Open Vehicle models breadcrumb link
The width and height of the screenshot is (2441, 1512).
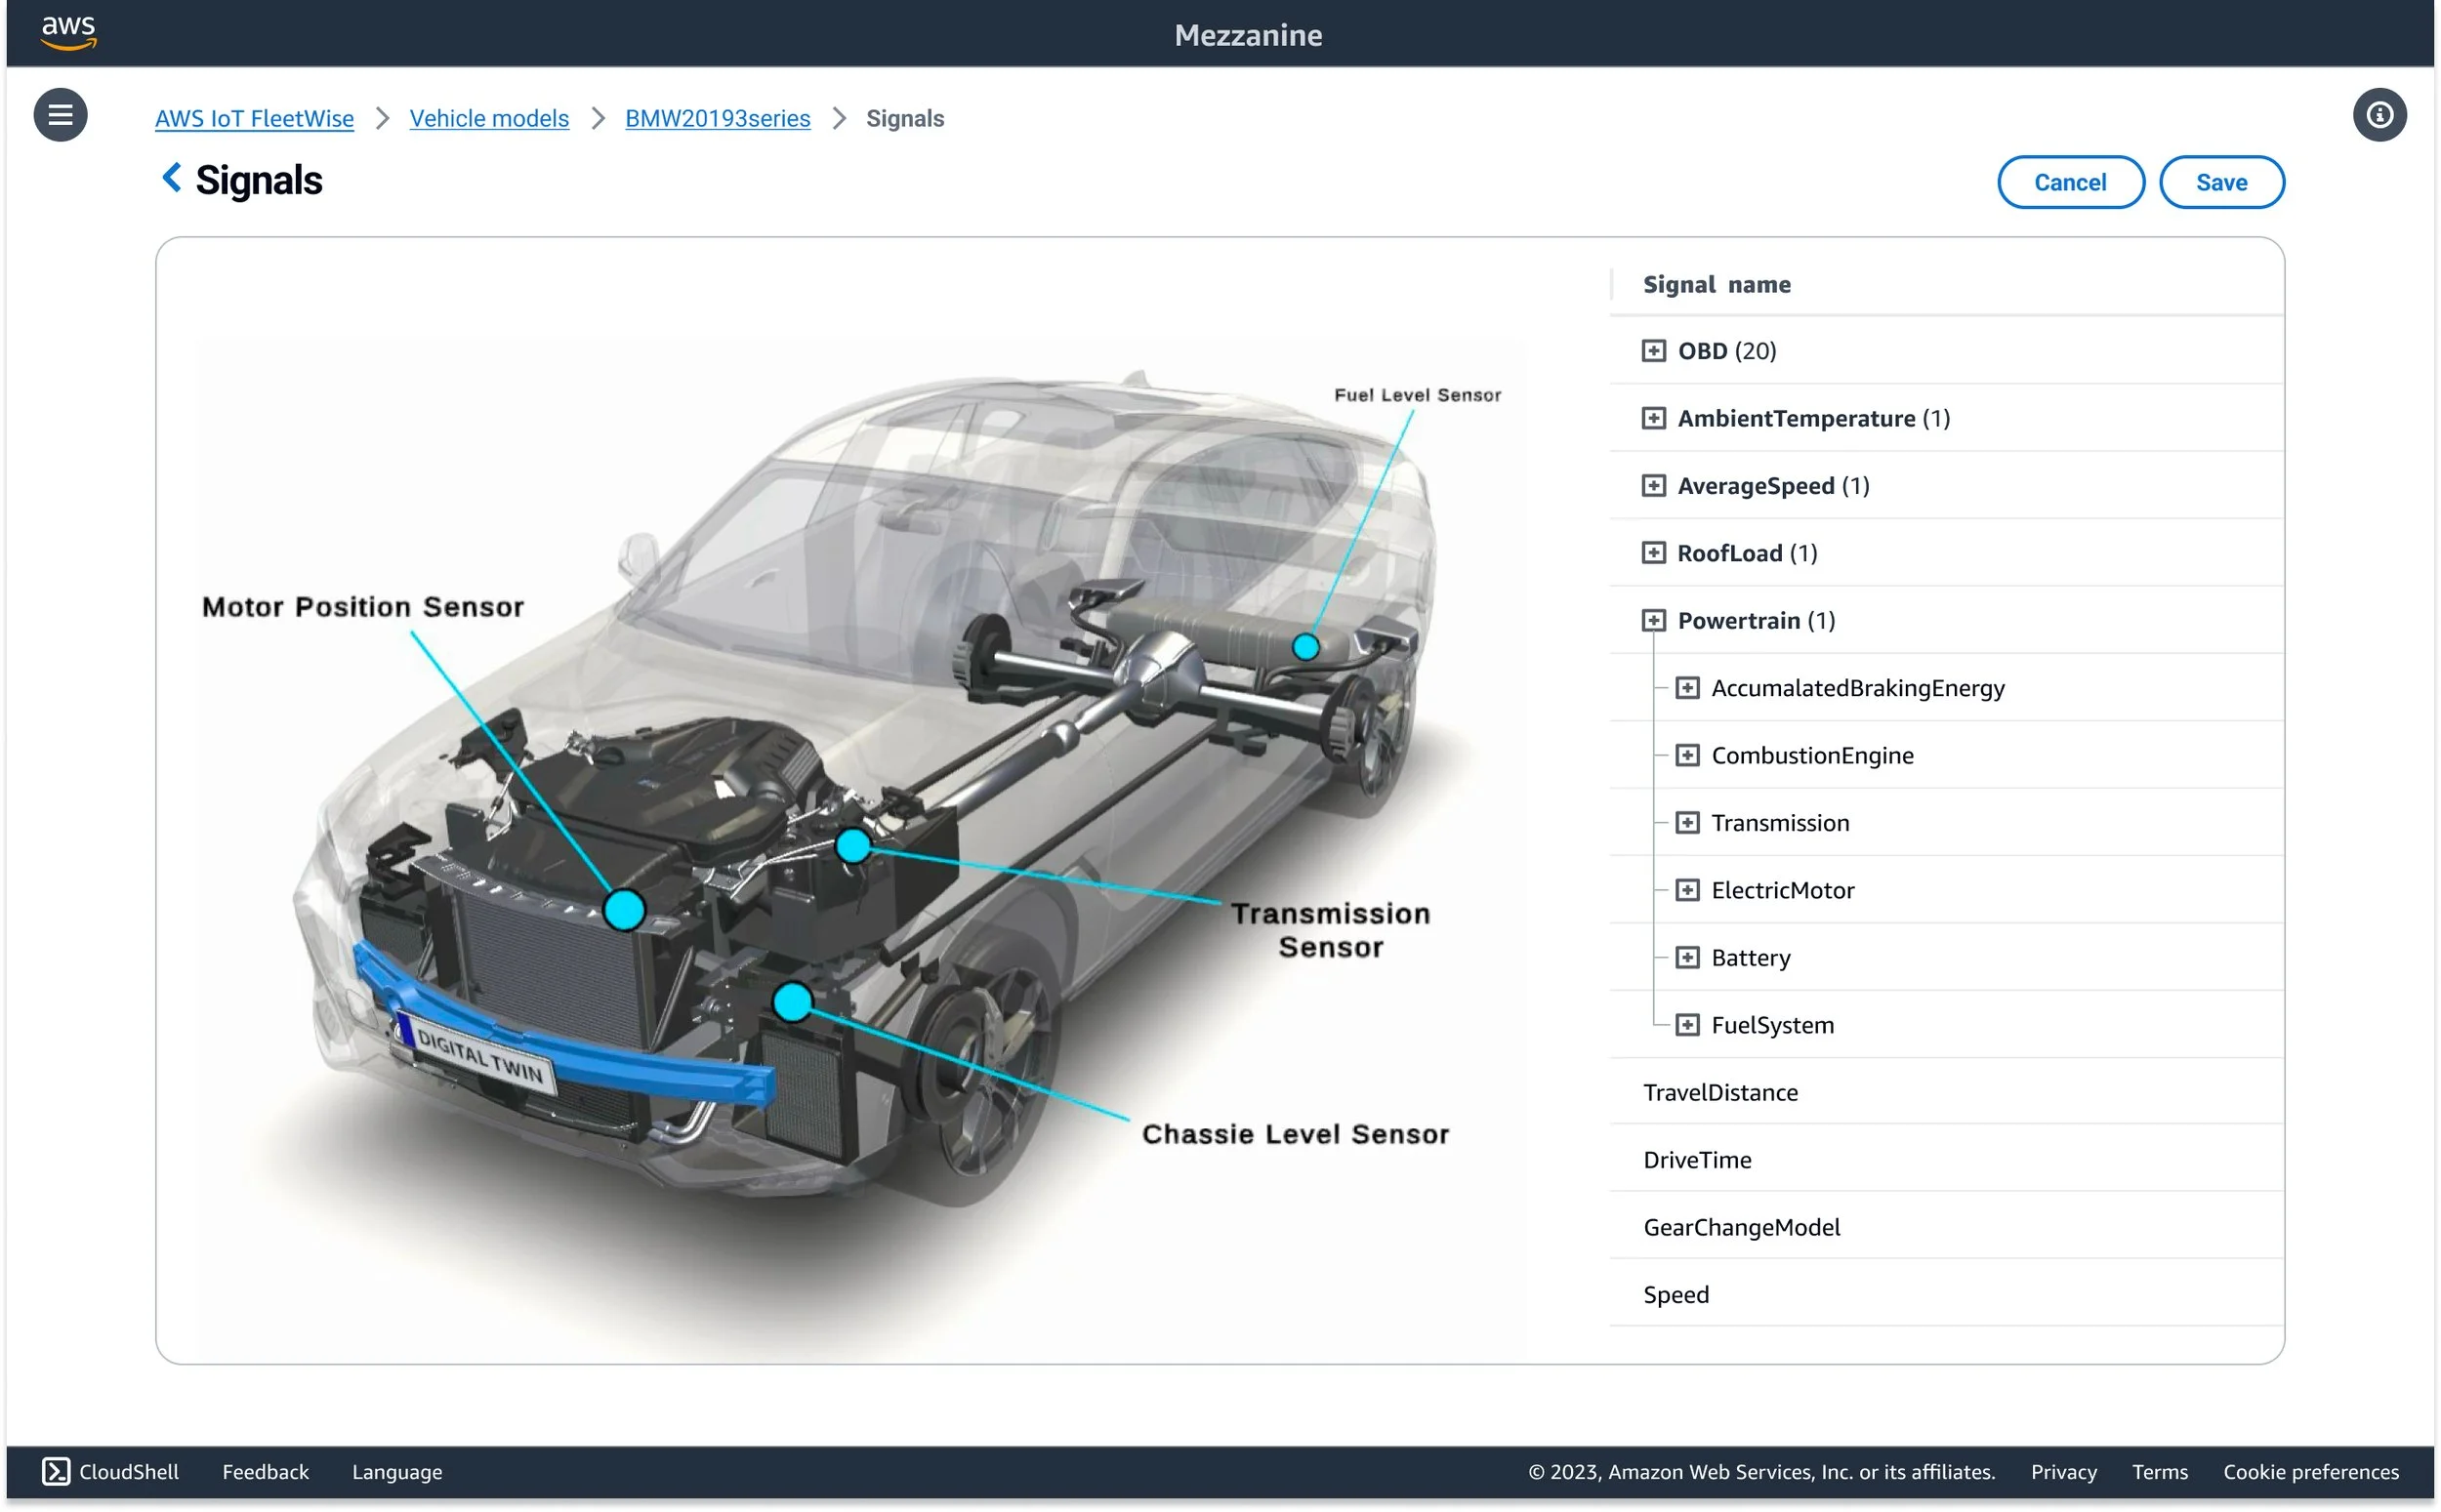(x=489, y=118)
